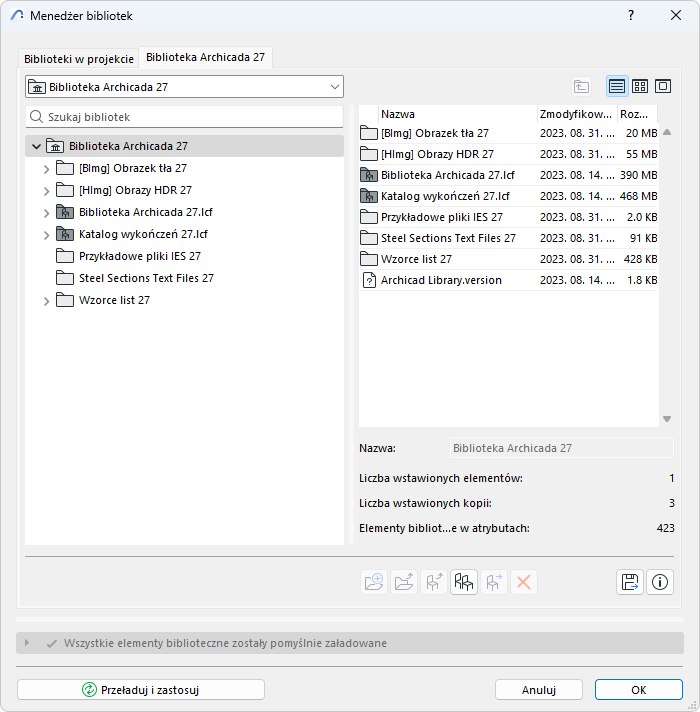Select Steel Sections Text Files 27 in tree
The image size is (700, 712).
tap(146, 278)
